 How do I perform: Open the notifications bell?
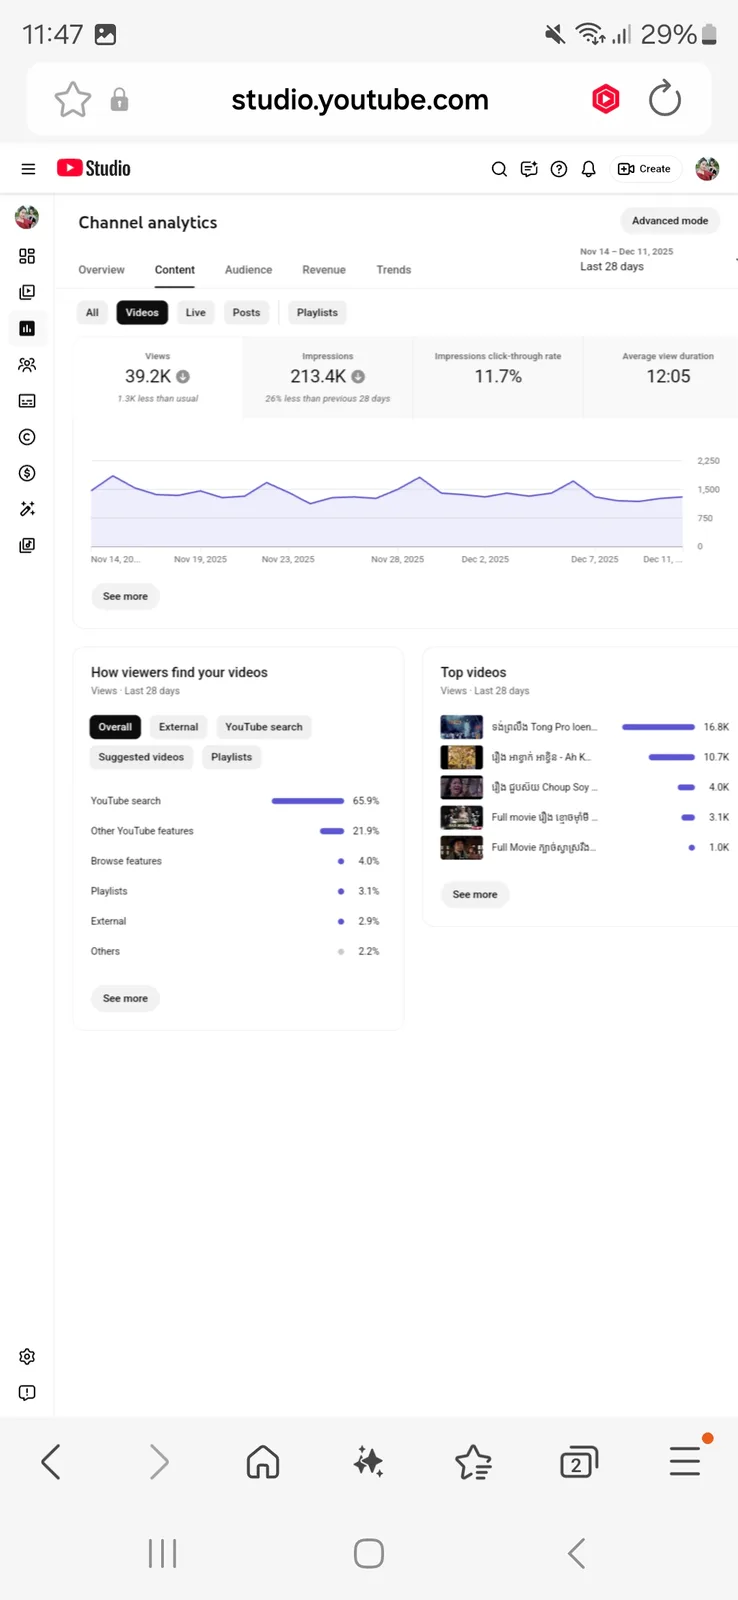tap(589, 169)
